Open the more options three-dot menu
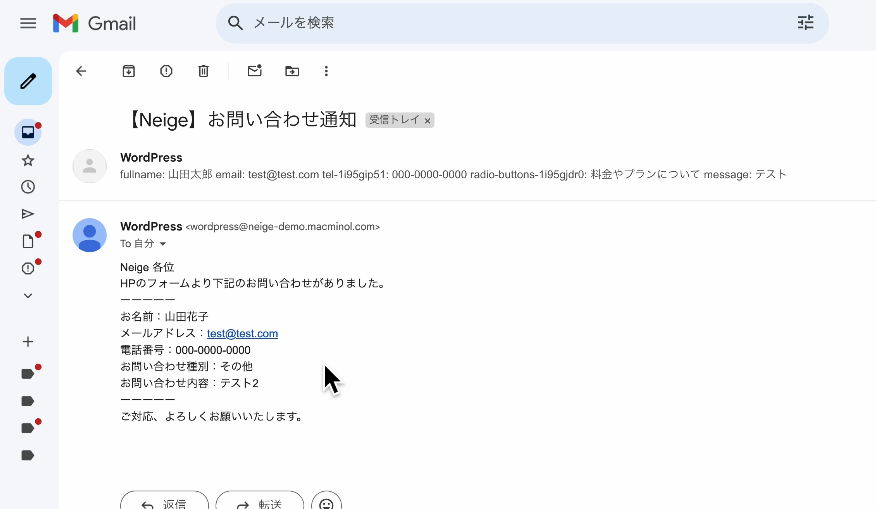The width and height of the screenshot is (876, 509). click(x=326, y=71)
